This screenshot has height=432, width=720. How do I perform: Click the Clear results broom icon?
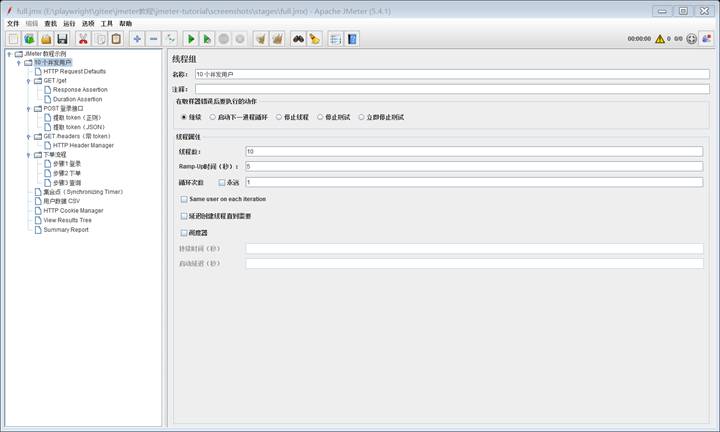pos(261,39)
